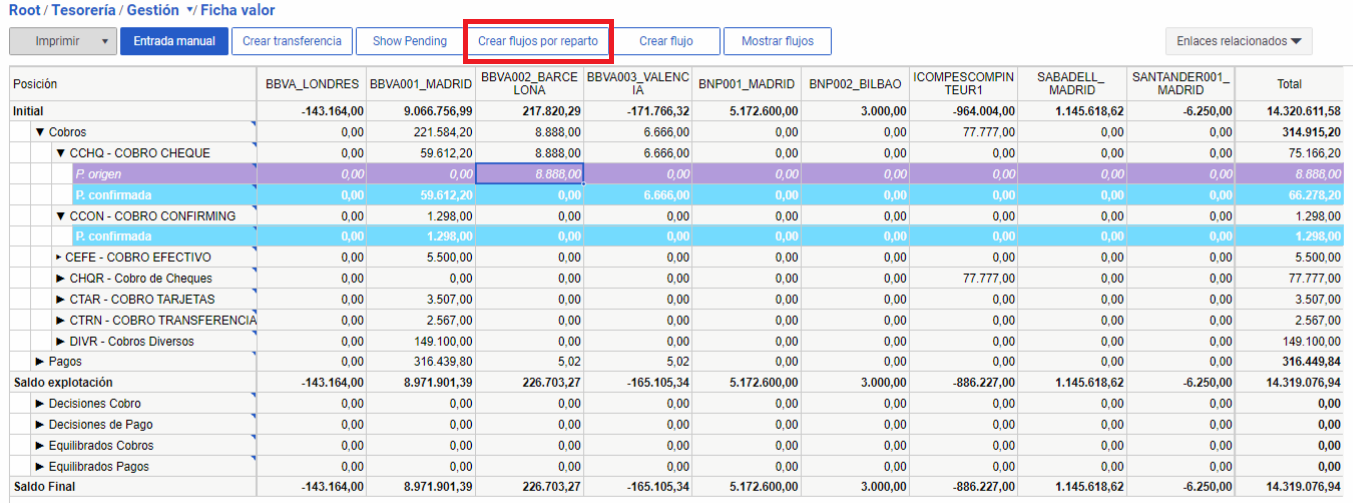The image size is (1353, 503).
Task: Click the Show Pending button
Action: click(409, 41)
